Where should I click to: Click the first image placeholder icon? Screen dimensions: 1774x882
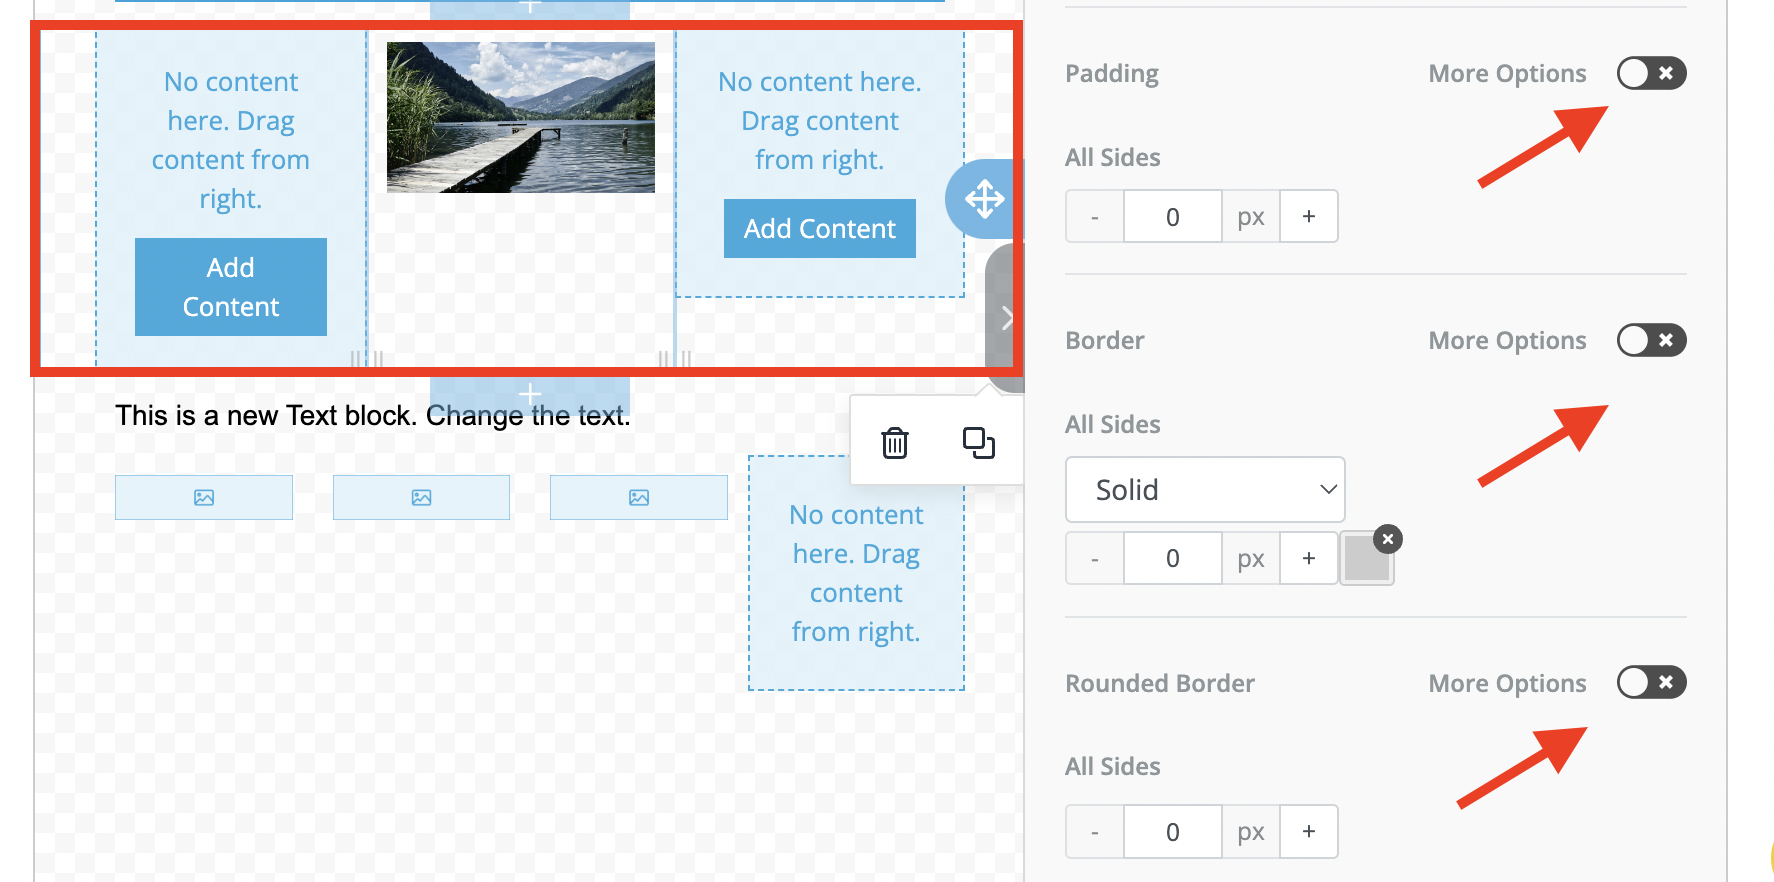(x=204, y=497)
